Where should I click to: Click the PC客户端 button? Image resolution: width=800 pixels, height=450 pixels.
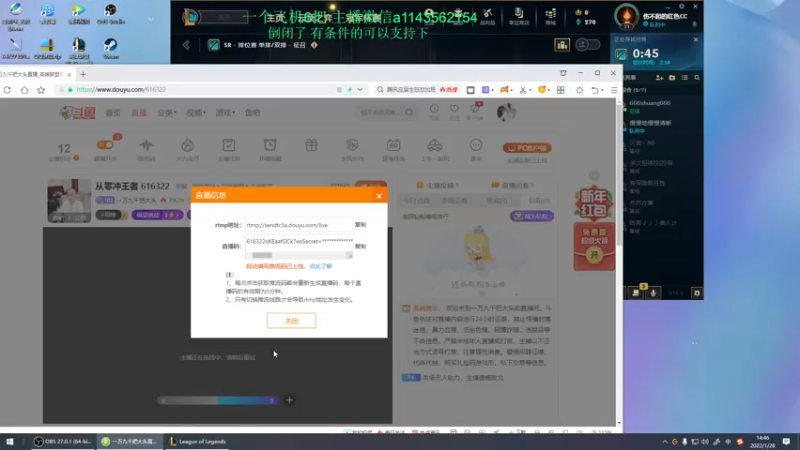click(x=527, y=148)
